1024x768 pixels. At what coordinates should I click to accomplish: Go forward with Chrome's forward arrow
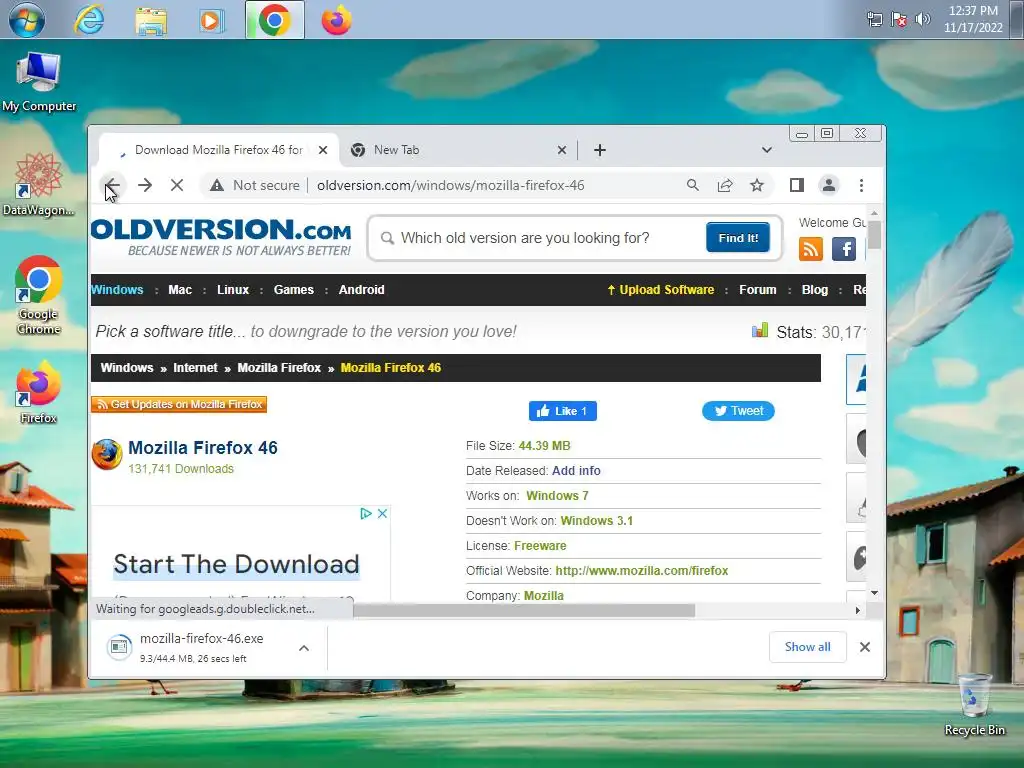(145, 185)
